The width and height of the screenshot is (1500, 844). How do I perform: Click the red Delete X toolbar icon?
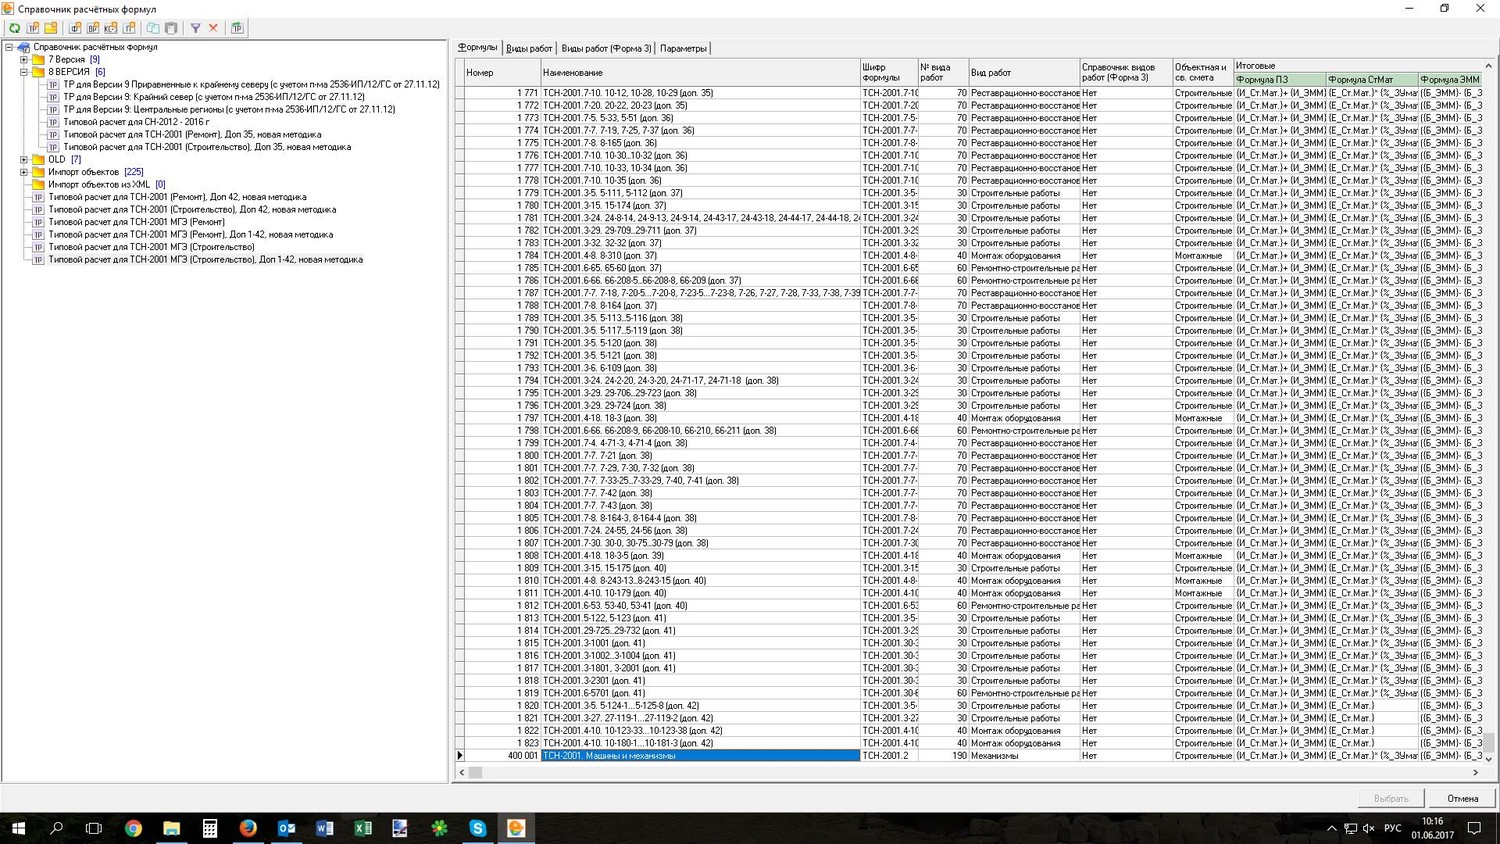coord(213,28)
